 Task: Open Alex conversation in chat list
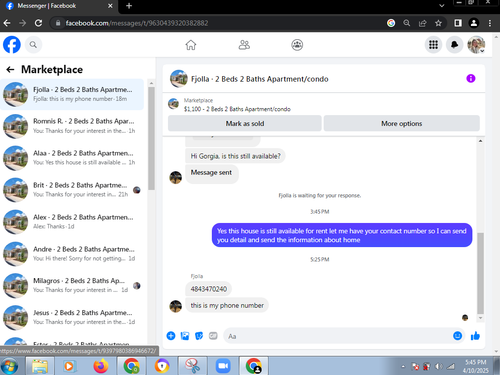(x=72, y=222)
